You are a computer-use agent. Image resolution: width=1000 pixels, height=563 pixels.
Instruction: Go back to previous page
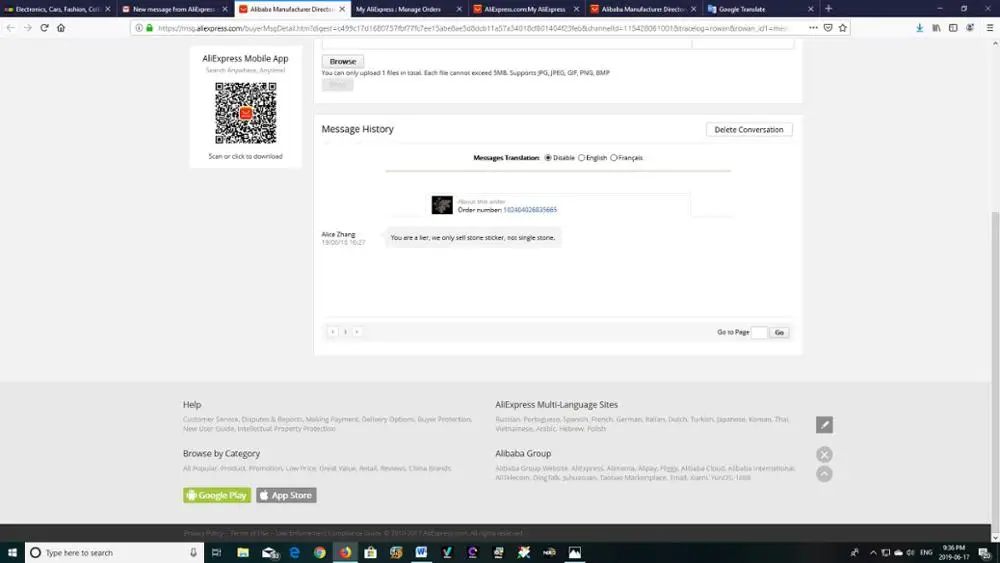click(10, 27)
